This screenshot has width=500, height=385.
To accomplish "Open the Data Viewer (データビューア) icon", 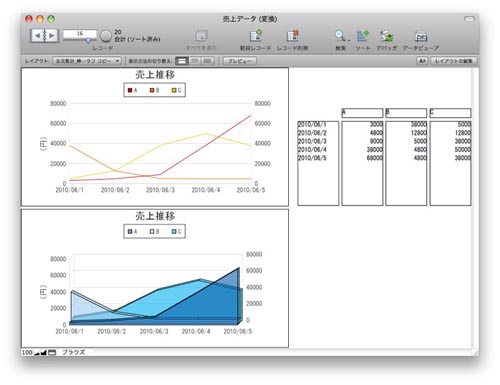I will (x=421, y=36).
